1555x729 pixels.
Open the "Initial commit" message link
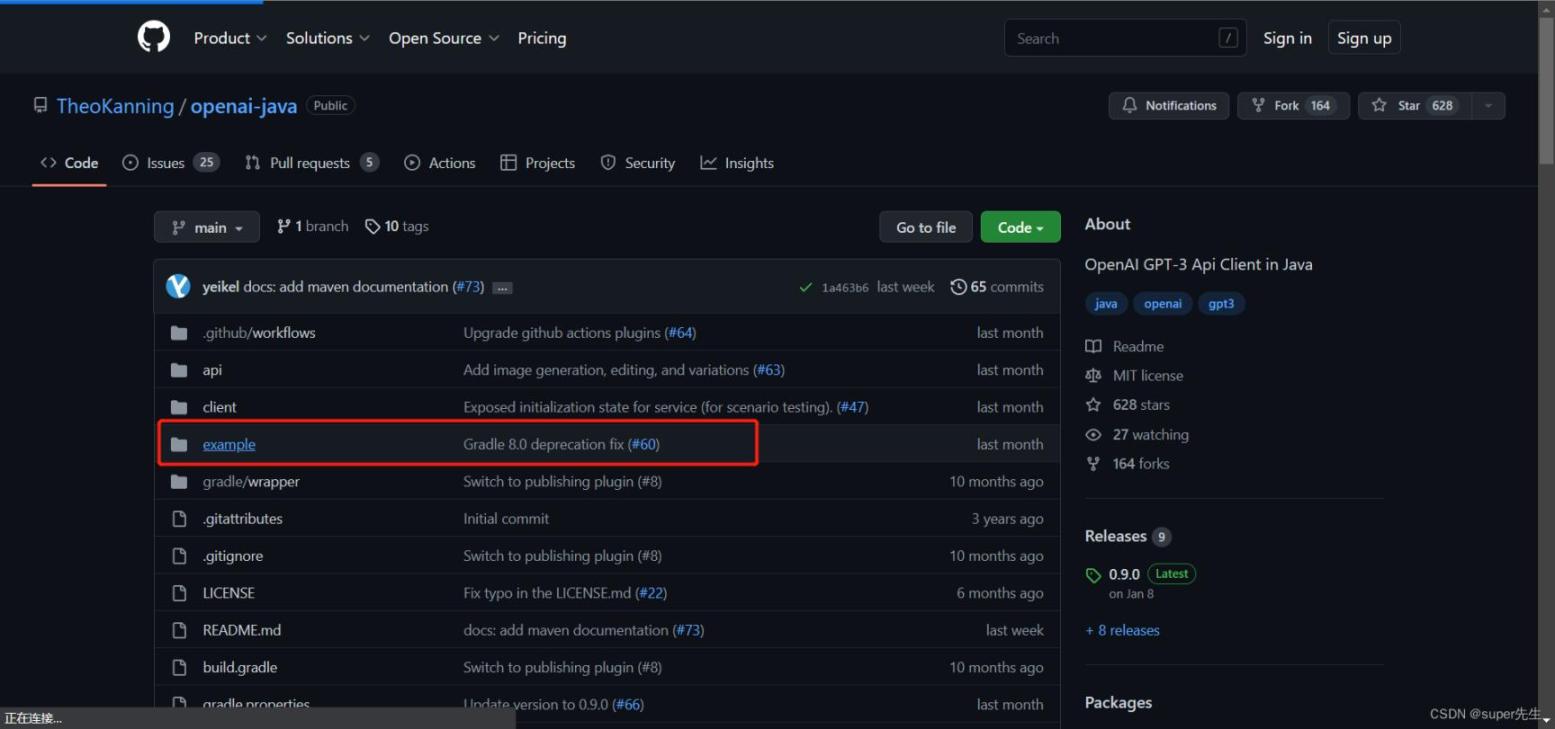(506, 518)
